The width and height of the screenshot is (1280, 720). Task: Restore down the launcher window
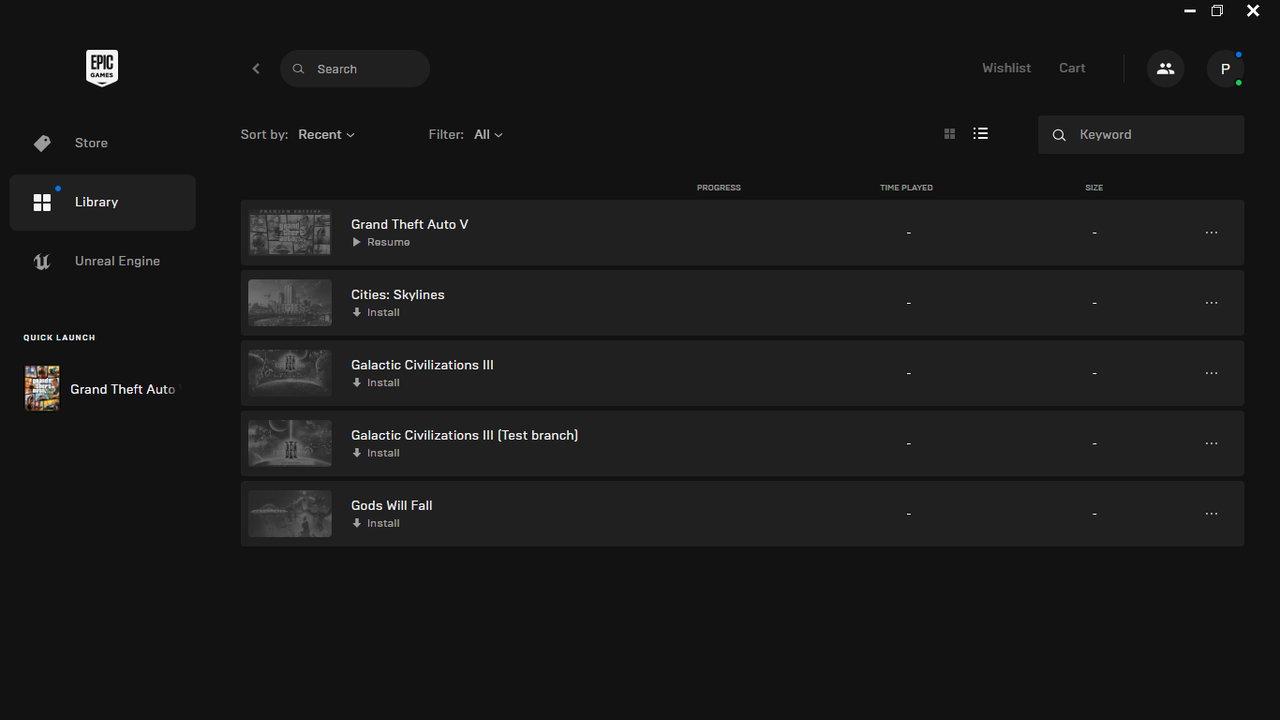click(x=1217, y=11)
